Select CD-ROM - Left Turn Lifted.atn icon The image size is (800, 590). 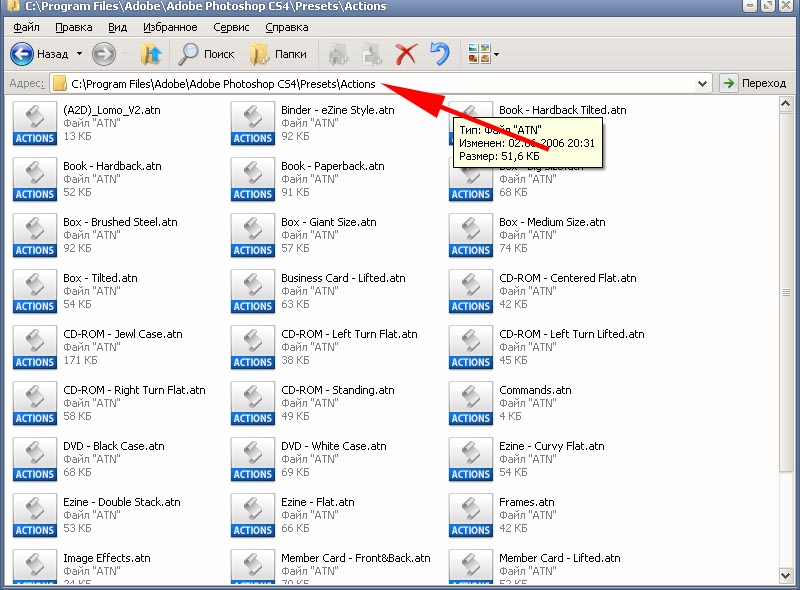[x=470, y=348]
